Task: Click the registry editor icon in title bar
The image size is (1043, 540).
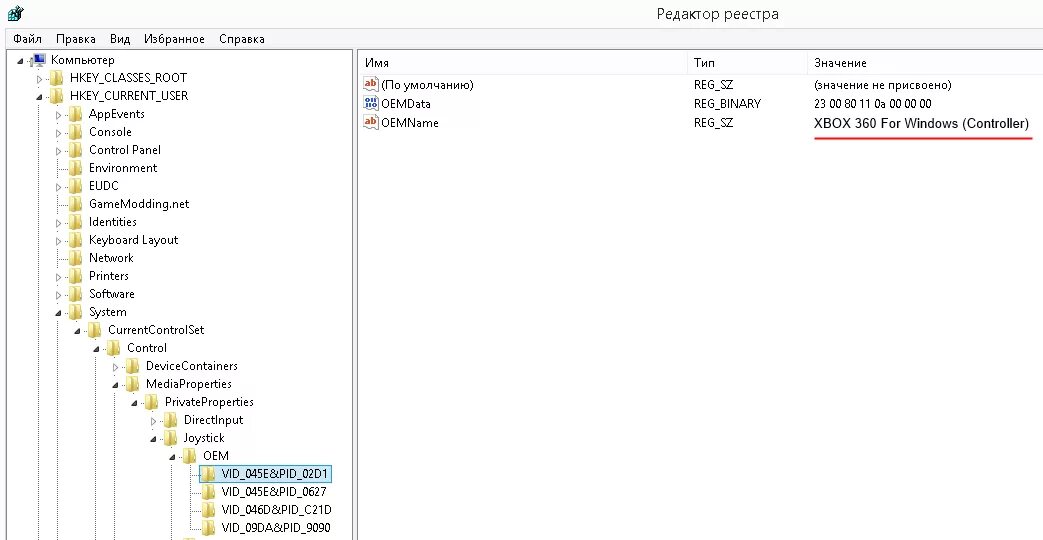Action: click(15, 13)
